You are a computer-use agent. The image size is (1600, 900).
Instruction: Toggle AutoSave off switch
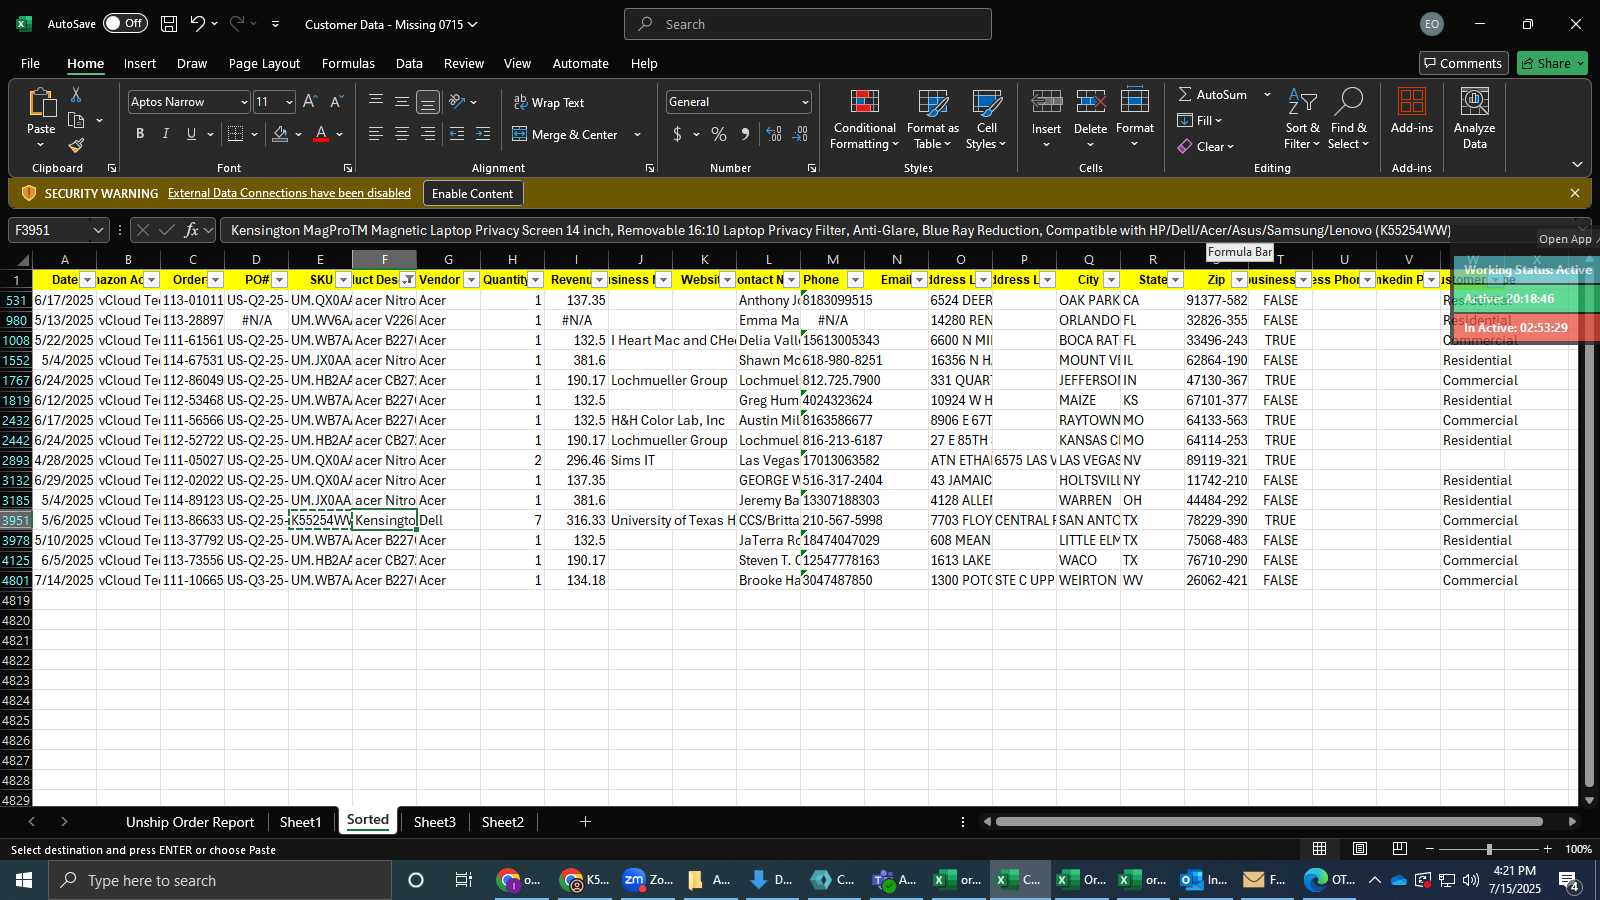point(125,23)
